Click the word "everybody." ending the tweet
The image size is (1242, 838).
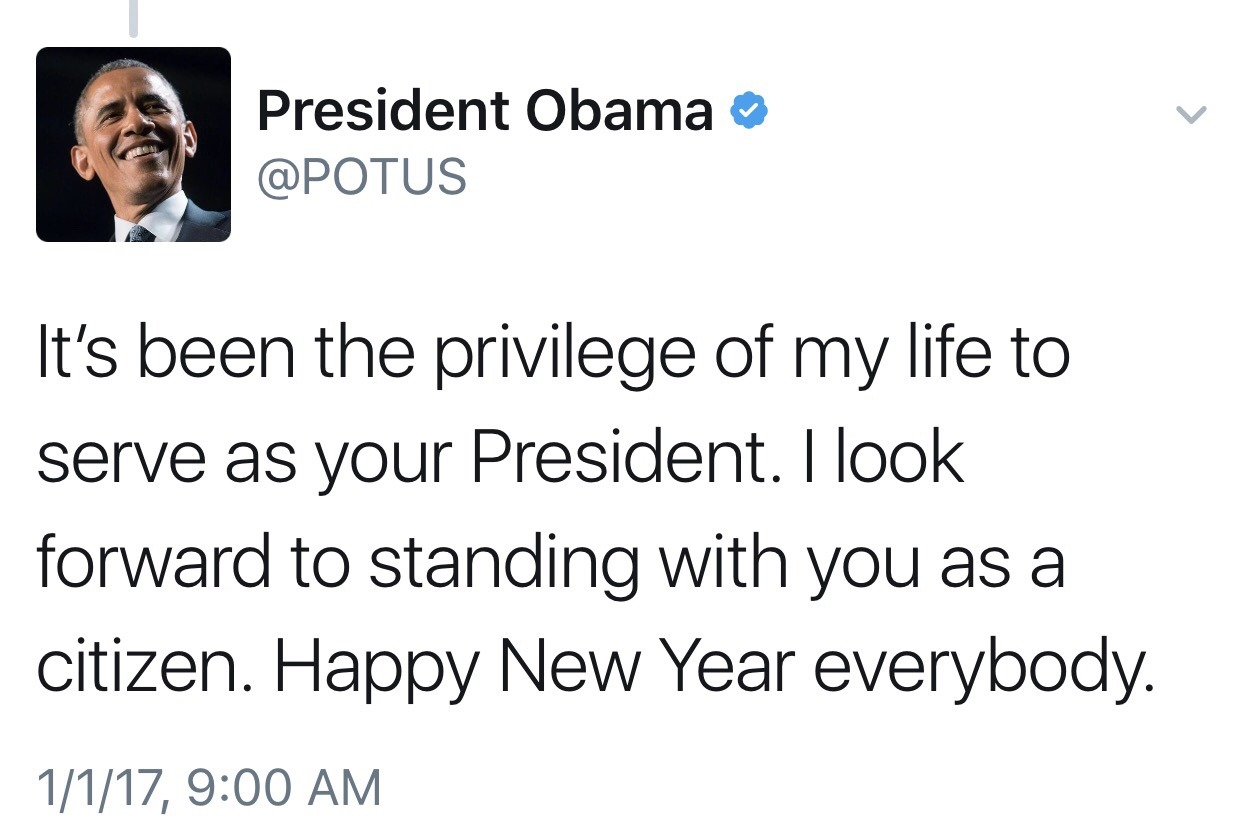coord(986,671)
